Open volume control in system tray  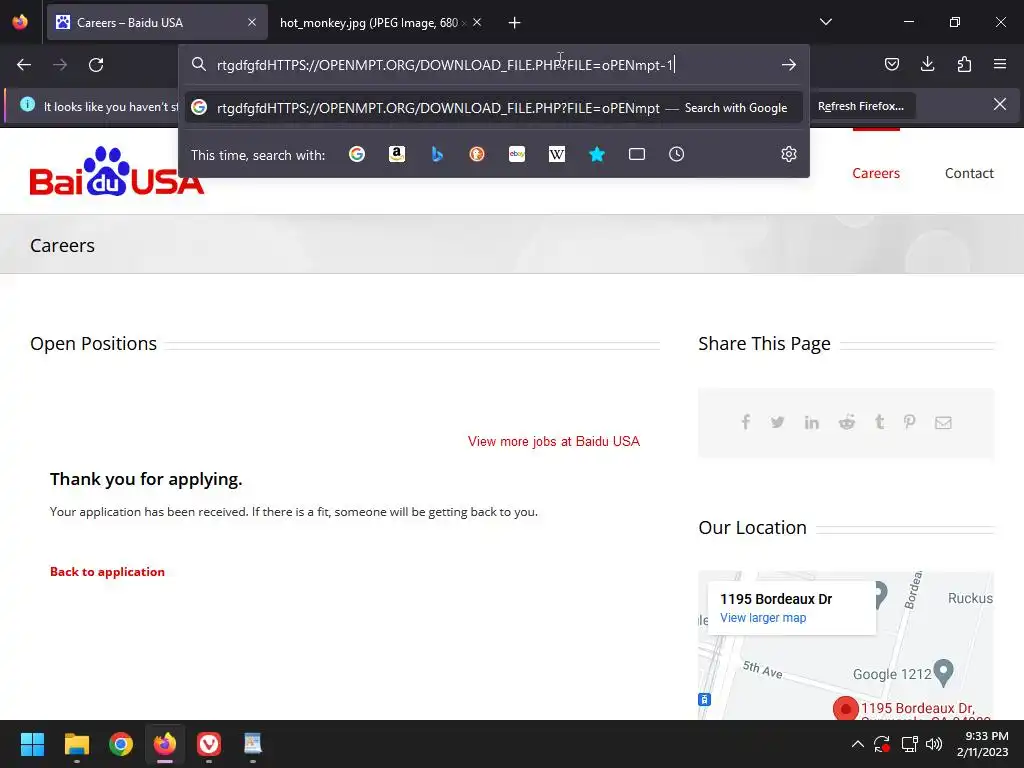[x=934, y=744]
